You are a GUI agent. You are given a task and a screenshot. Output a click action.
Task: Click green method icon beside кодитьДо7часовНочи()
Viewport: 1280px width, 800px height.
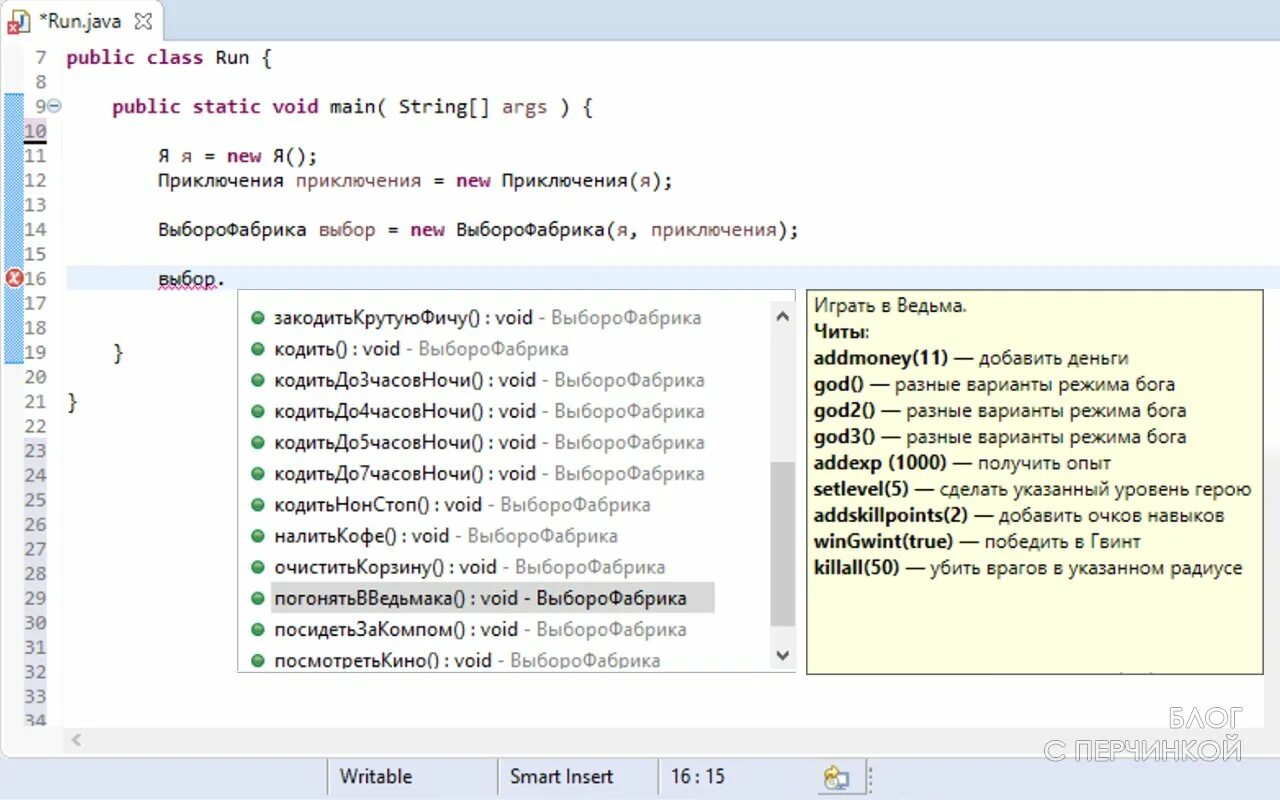[258, 473]
